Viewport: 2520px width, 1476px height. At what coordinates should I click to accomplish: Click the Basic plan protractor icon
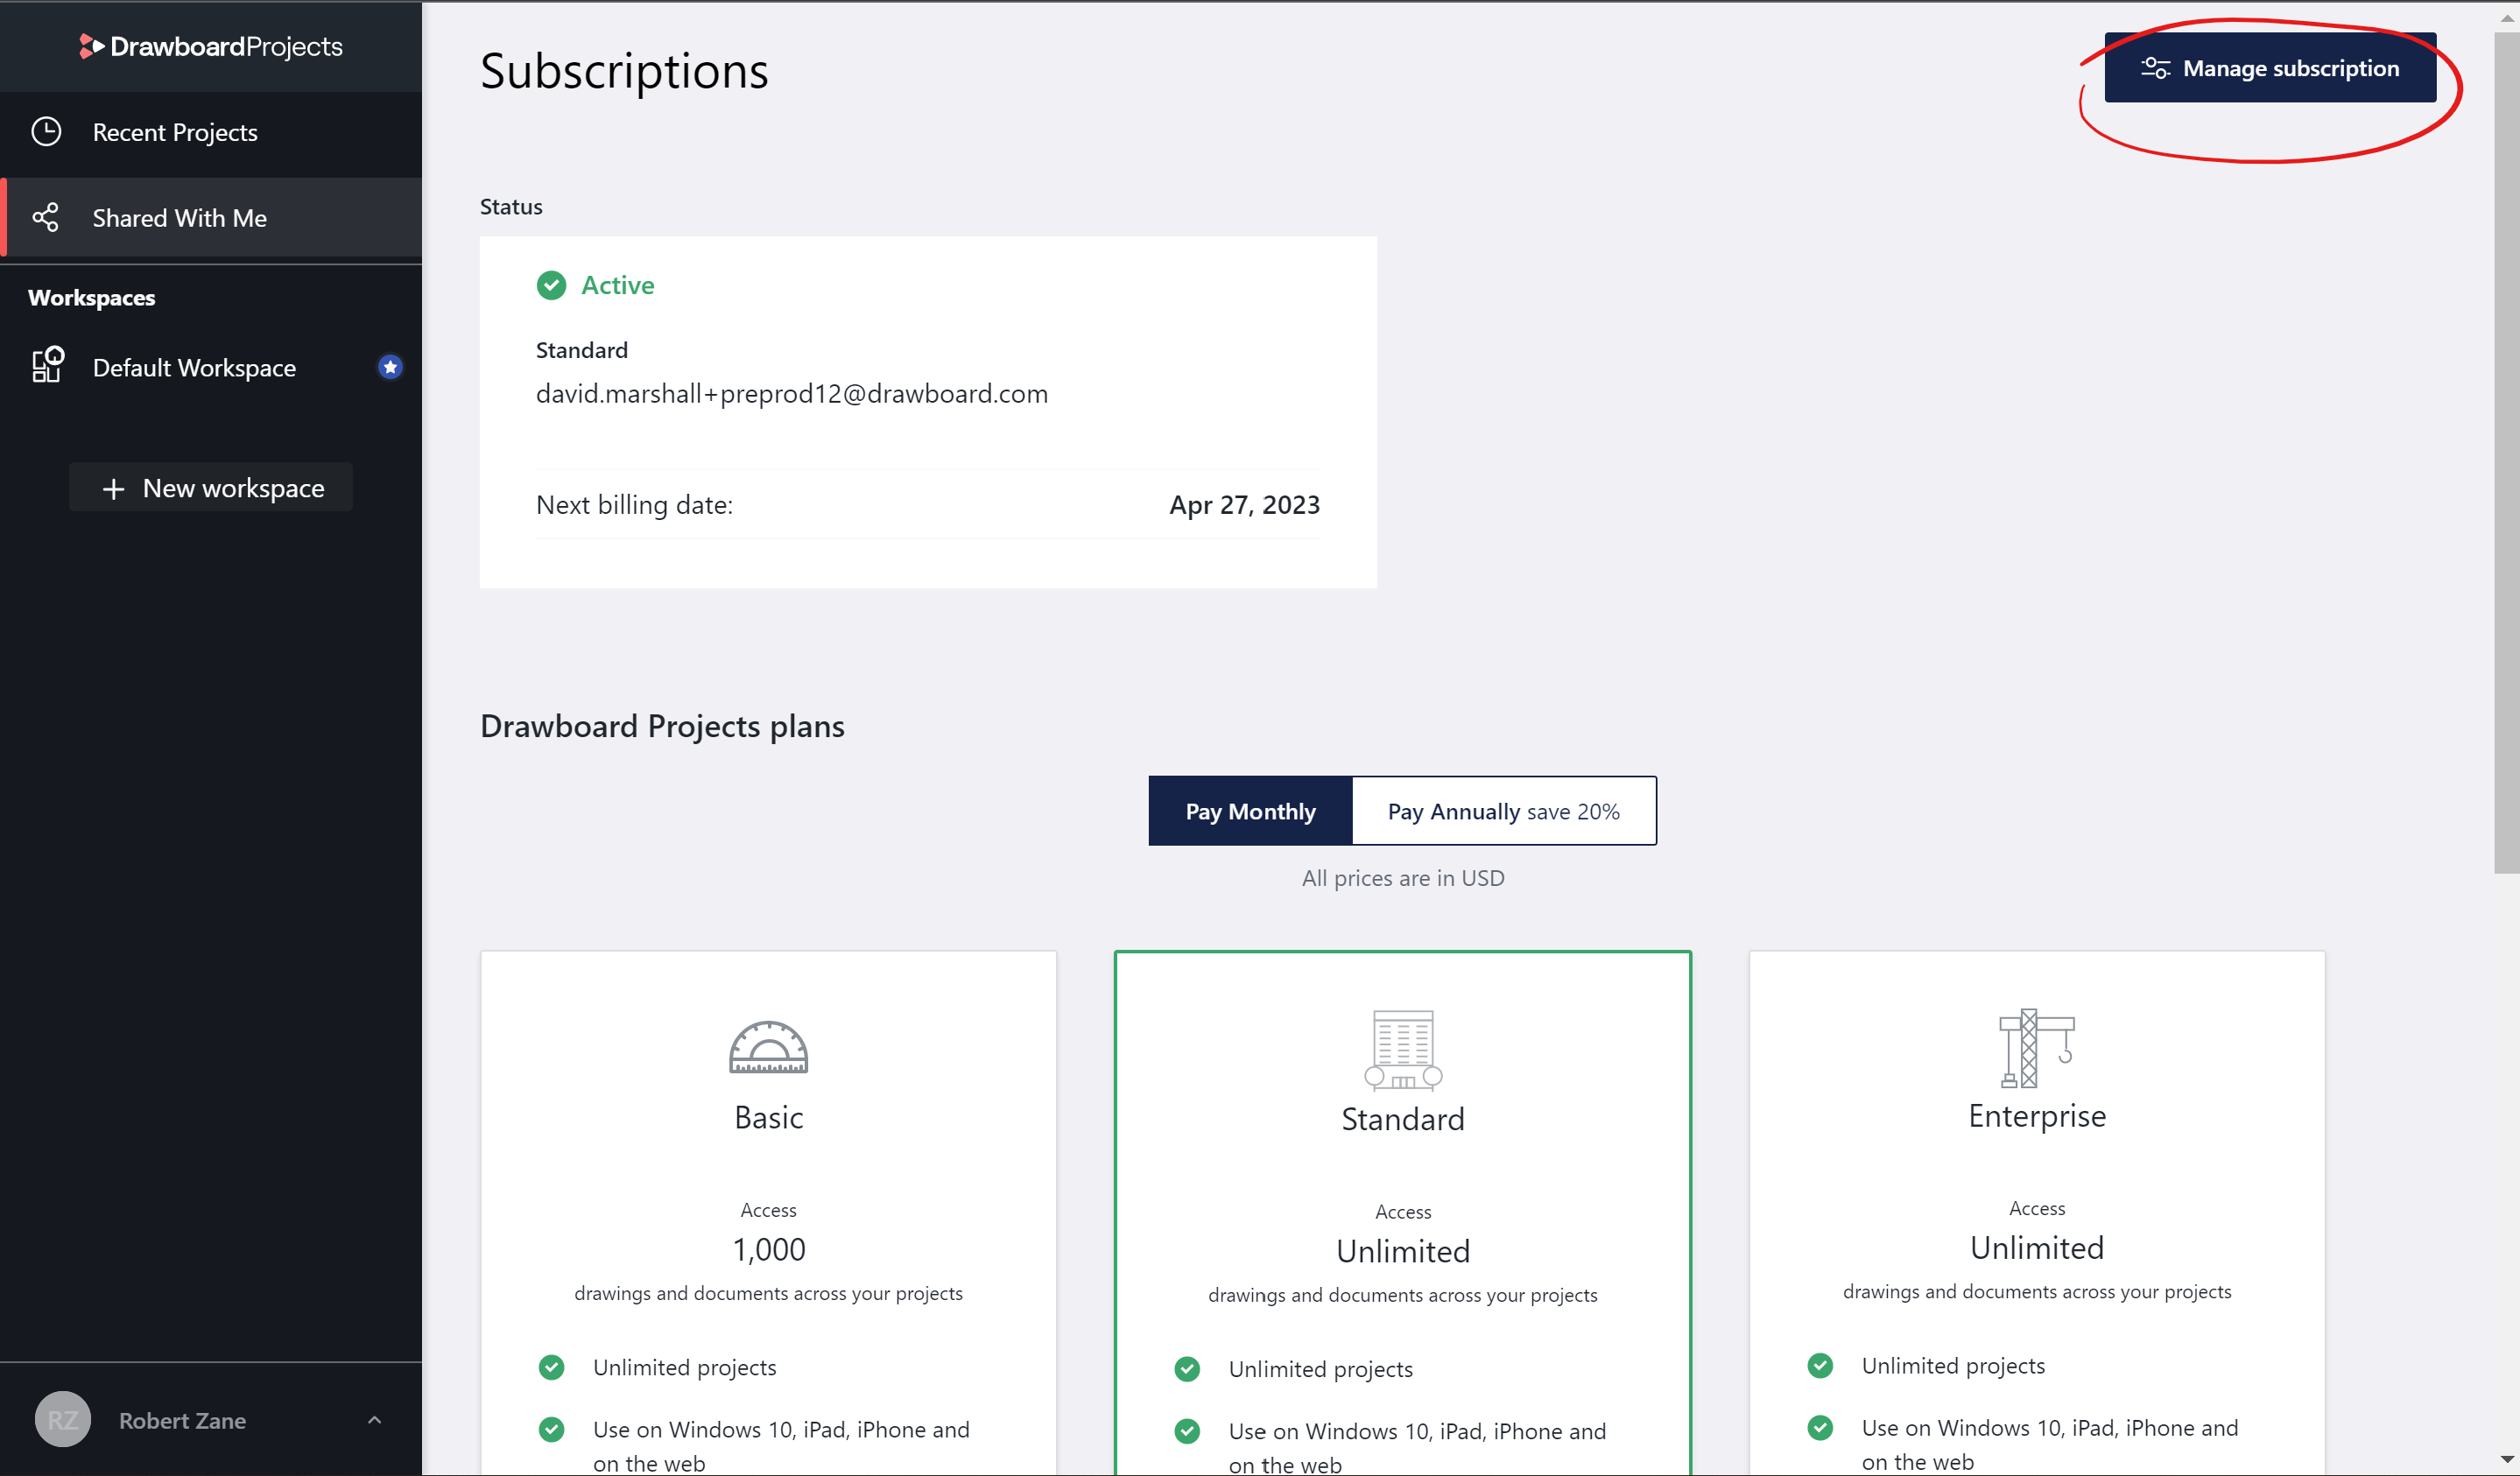pyautogui.click(x=768, y=1047)
